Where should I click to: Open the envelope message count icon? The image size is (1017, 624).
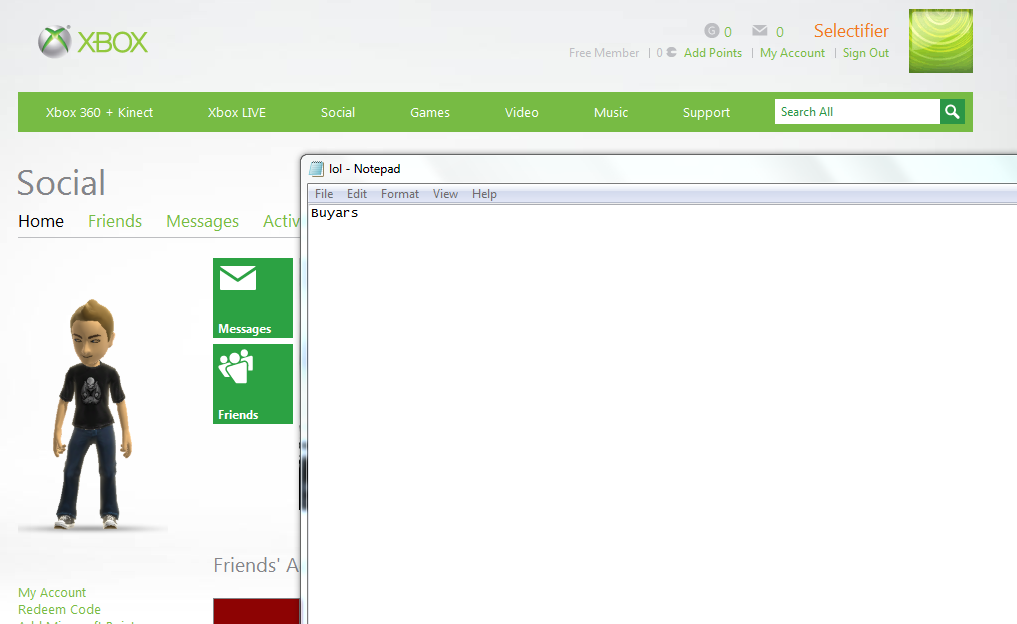760,30
